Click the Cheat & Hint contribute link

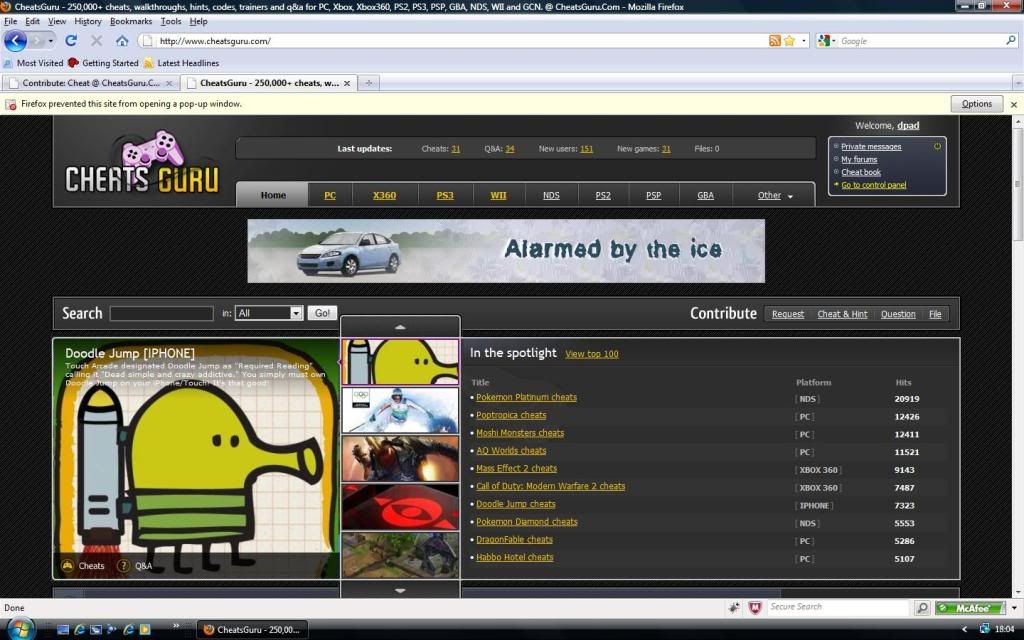click(842, 314)
